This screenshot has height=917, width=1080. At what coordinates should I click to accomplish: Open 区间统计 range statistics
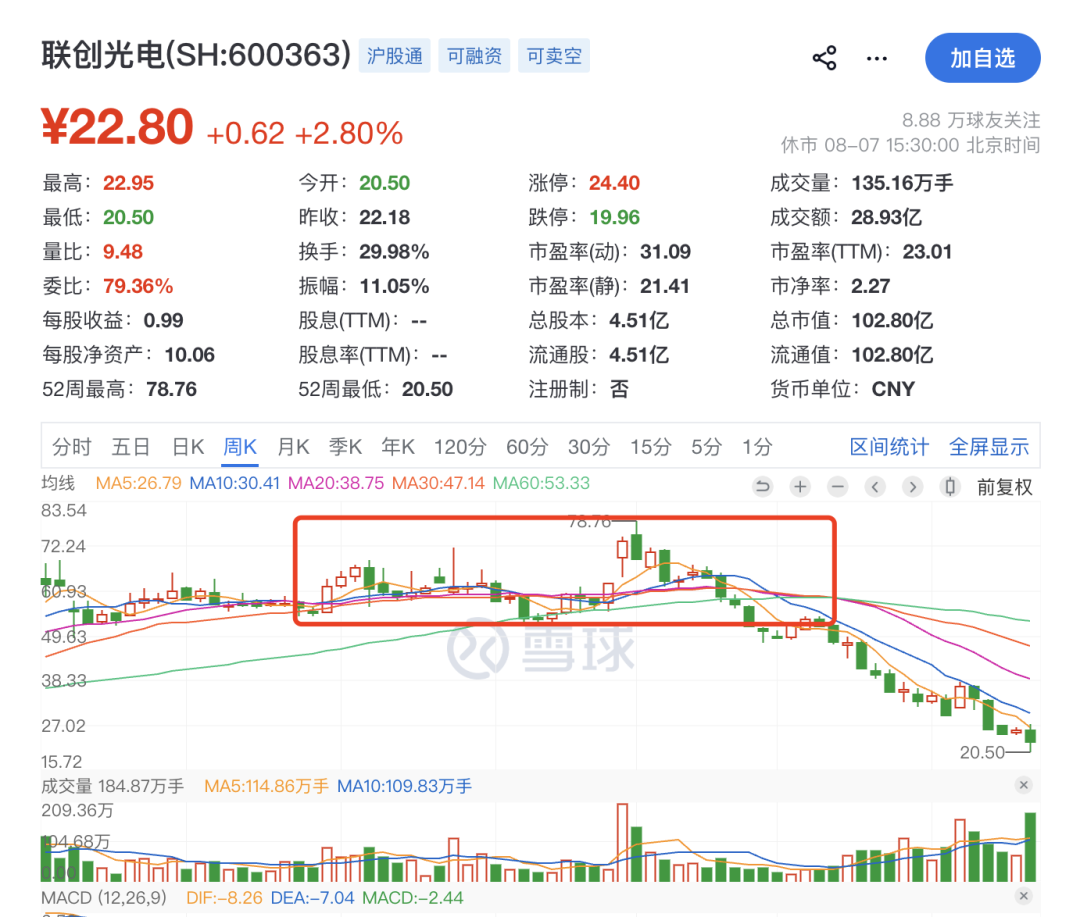pos(889,447)
